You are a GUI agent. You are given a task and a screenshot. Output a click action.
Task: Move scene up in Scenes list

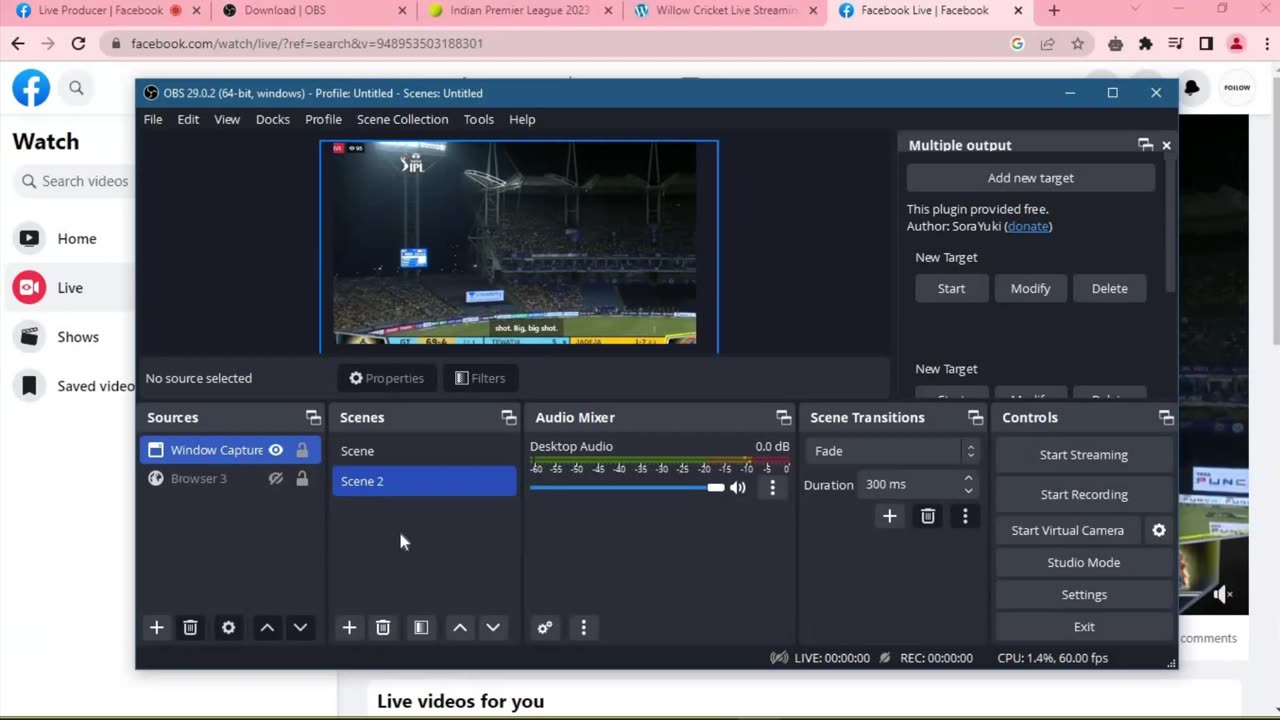click(x=460, y=627)
